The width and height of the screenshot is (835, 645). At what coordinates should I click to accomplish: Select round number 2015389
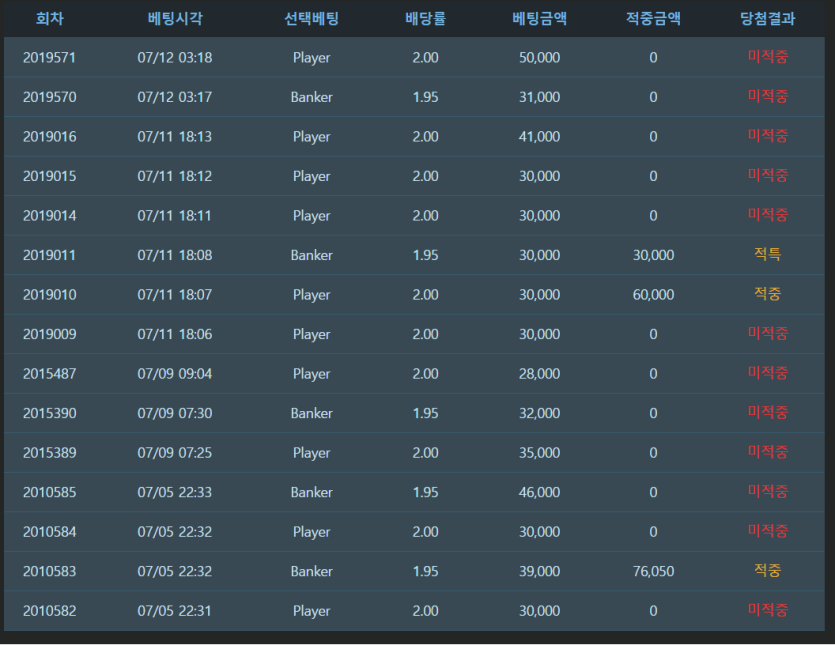(x=50, y=453)
